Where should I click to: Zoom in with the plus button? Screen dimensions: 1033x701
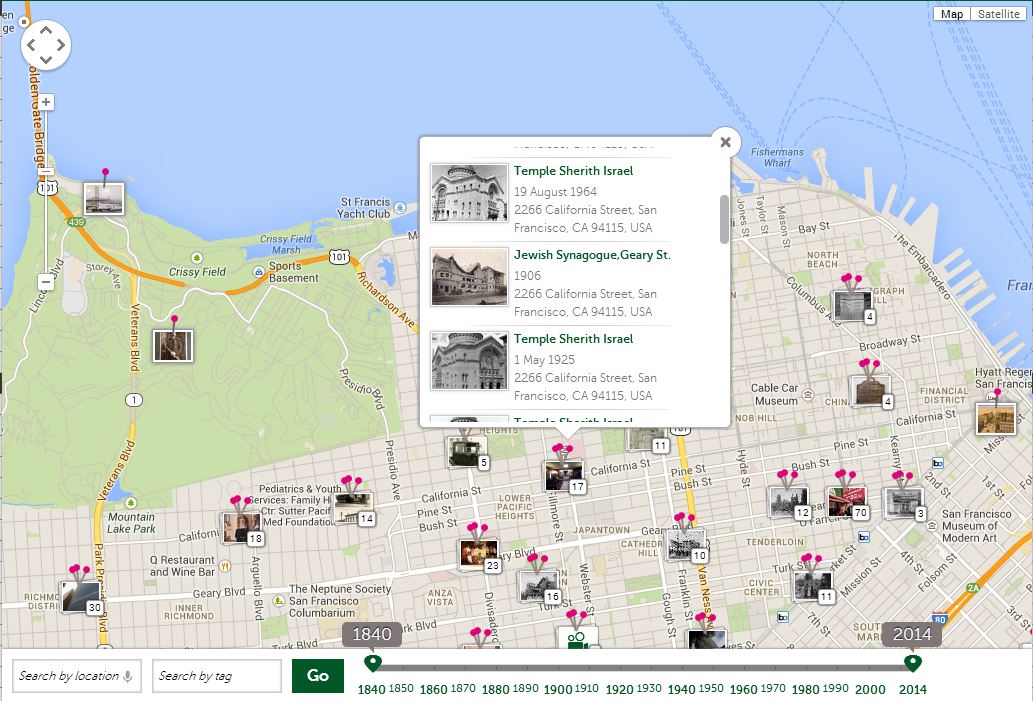[45, 102]
